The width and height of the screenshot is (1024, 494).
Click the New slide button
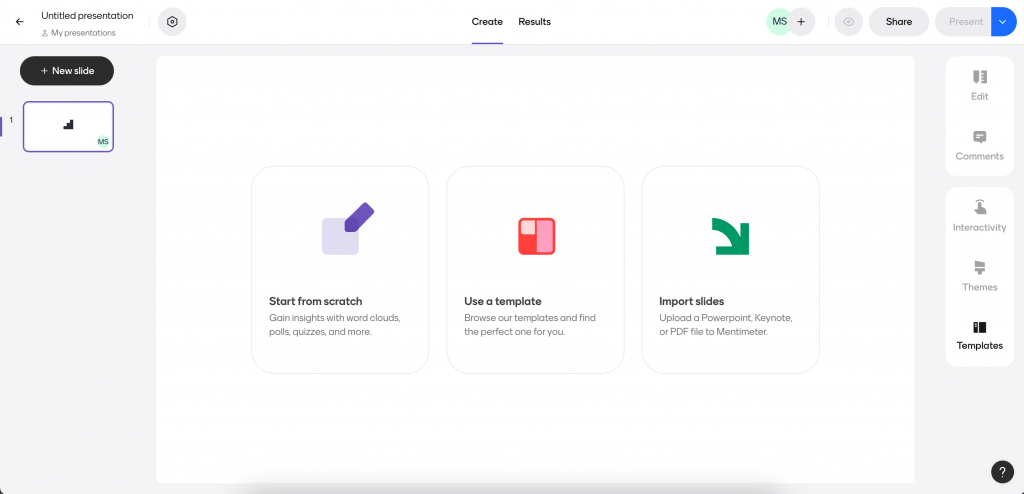67,71
